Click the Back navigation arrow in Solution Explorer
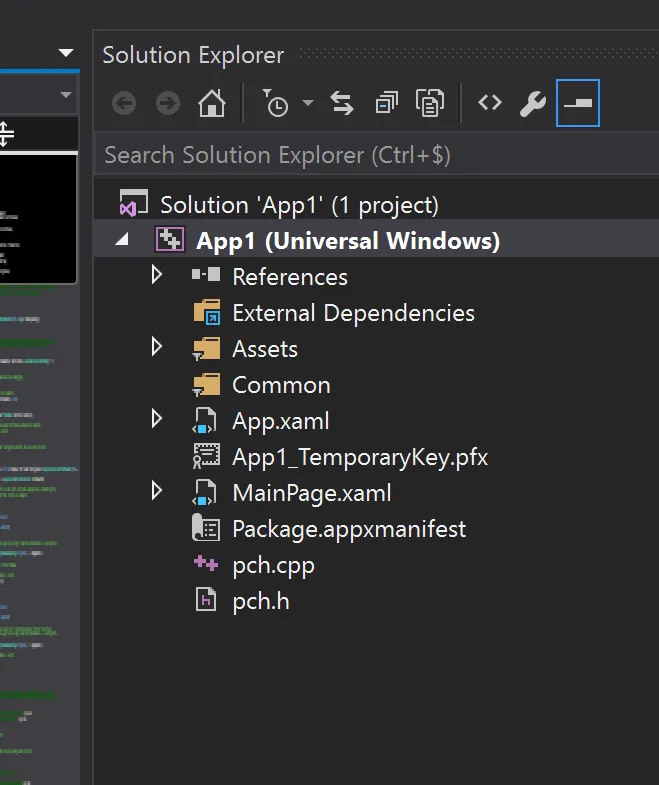The width and height of the screenshot is (659, 785). point(124,104)
